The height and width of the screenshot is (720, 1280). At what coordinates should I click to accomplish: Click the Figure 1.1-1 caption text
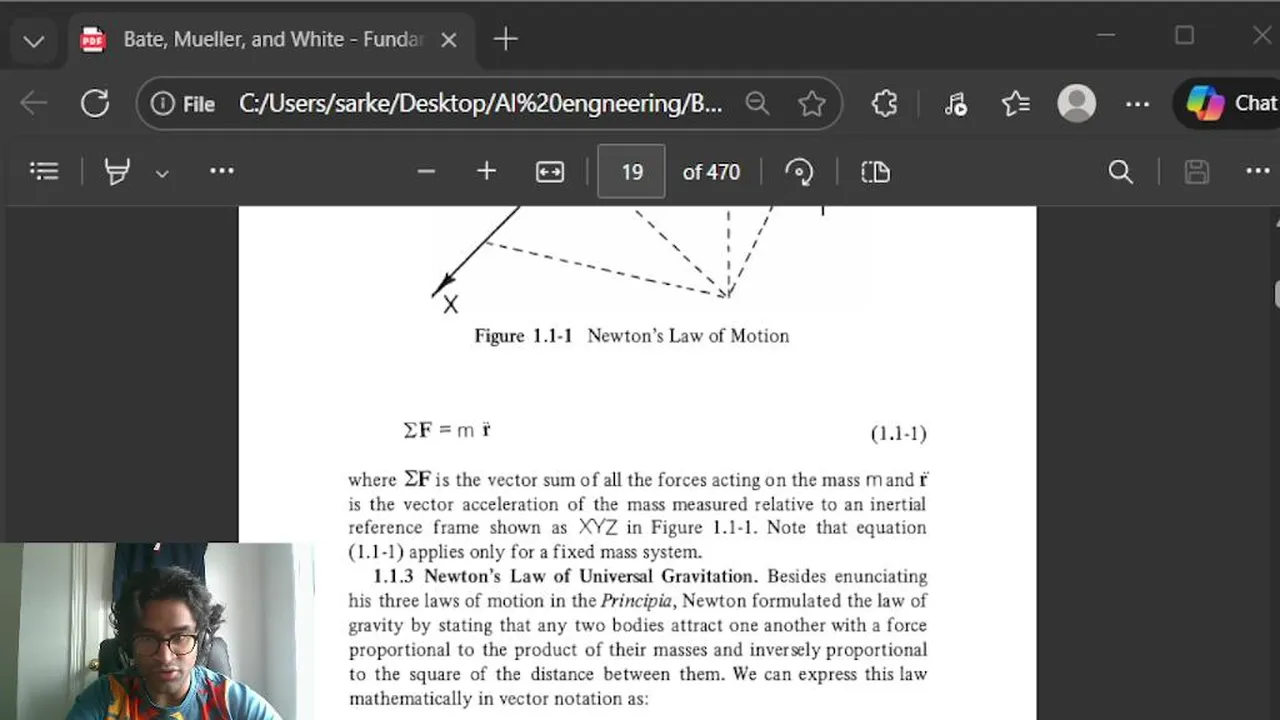(632, 336)
